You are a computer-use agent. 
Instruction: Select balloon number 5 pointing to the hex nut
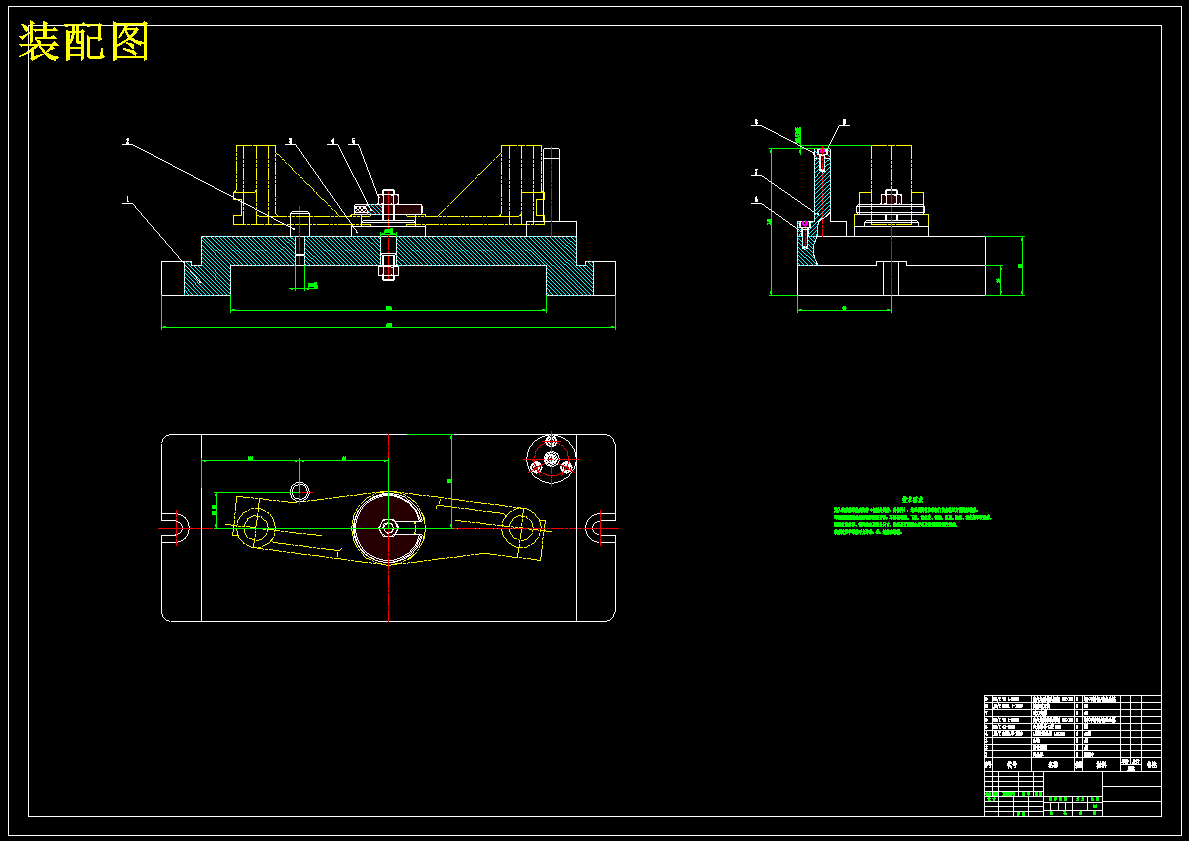353,141
